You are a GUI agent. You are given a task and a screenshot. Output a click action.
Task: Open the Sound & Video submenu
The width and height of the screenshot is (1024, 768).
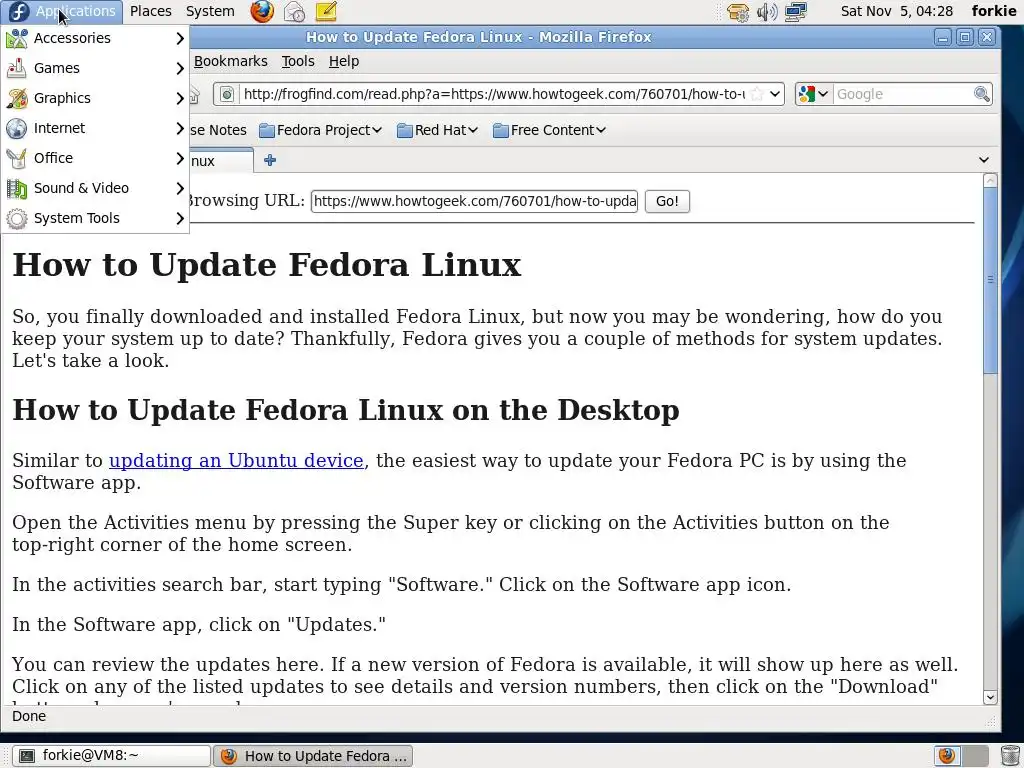click(x=95, y=188)
